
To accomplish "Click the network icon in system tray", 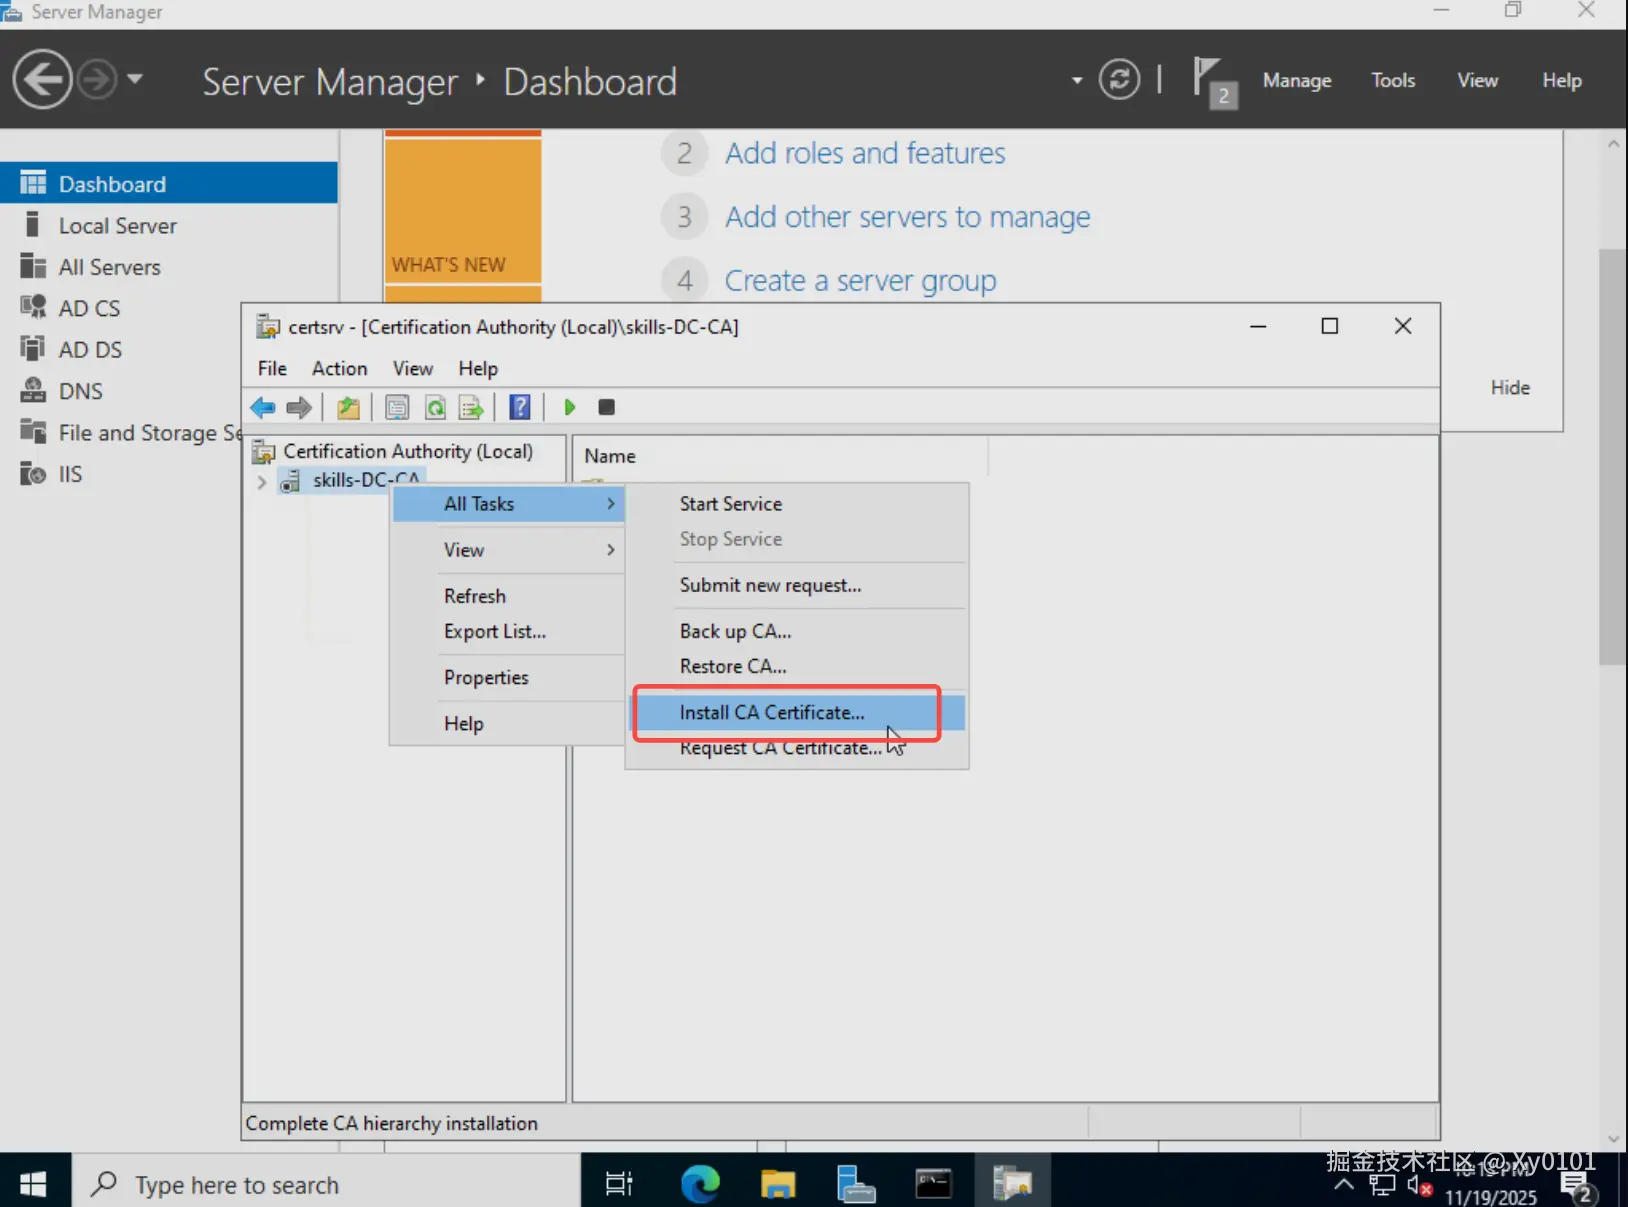I will point(1383,1186).
